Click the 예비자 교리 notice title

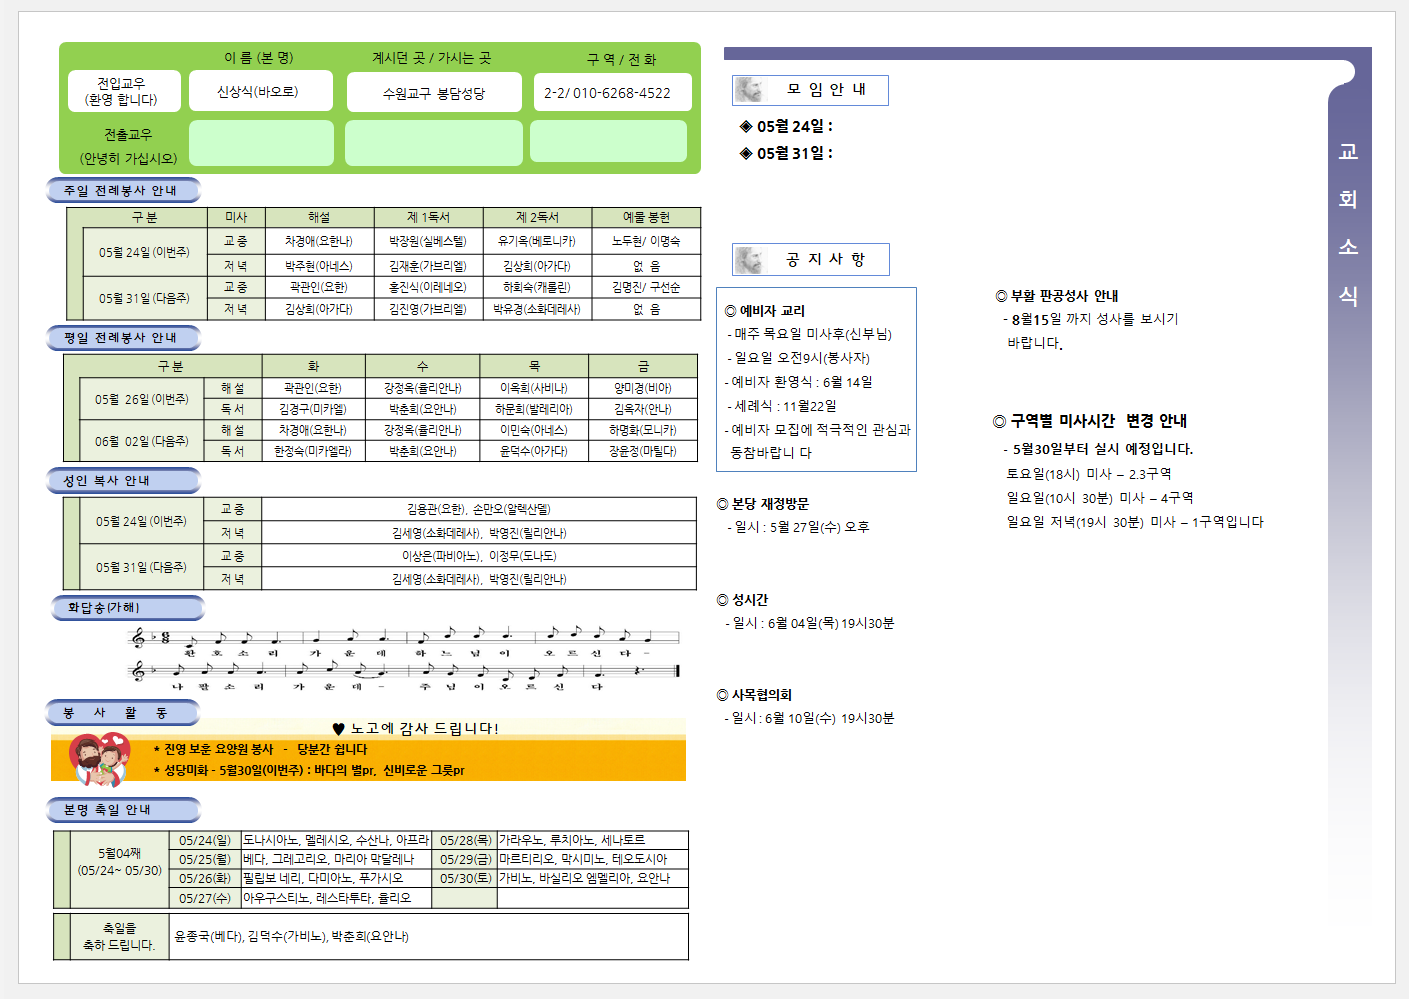point(765,311)
